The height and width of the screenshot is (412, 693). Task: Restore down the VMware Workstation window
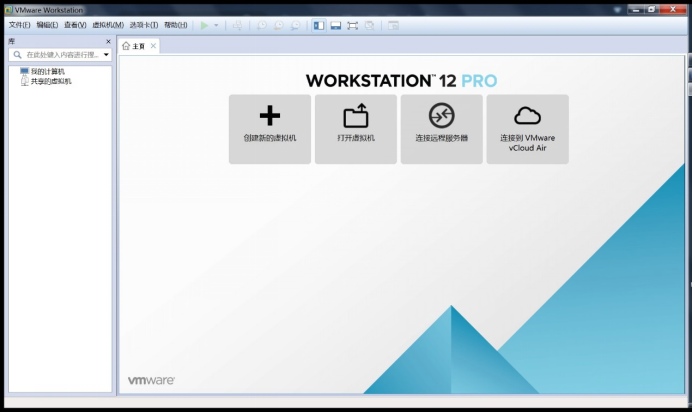tap(652, 9)
